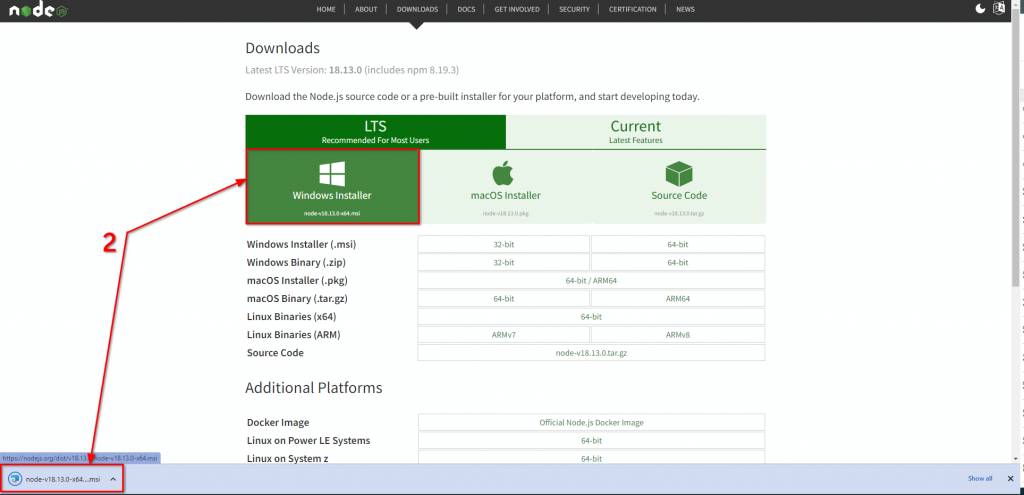Select the LTS tab
Image resolution: width=1024 pixels, height=495 pixels.
pos(376,132)
